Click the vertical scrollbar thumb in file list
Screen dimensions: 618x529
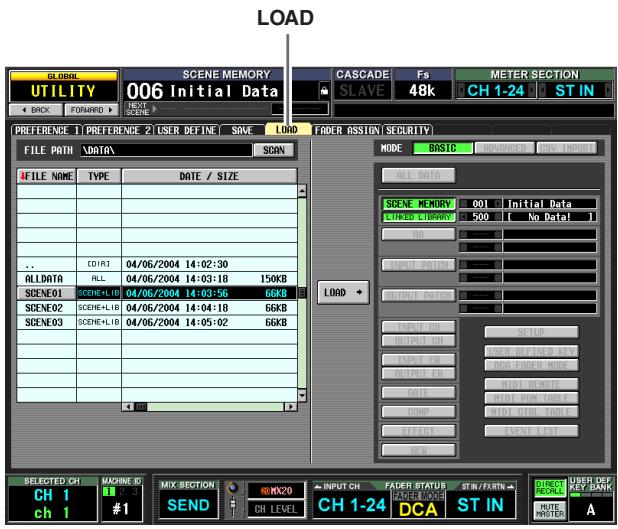[x=302, y=292]
